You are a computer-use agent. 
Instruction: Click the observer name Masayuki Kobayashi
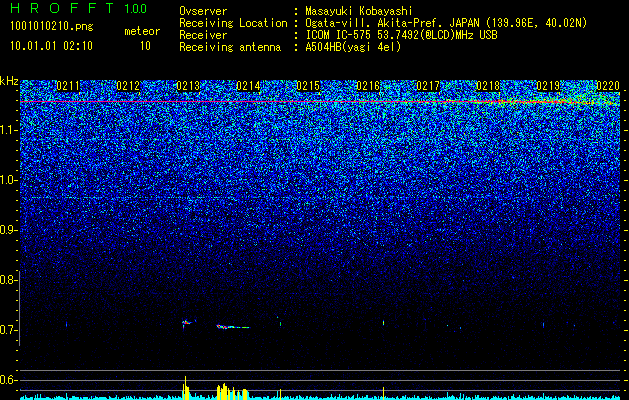click(359, 11)
